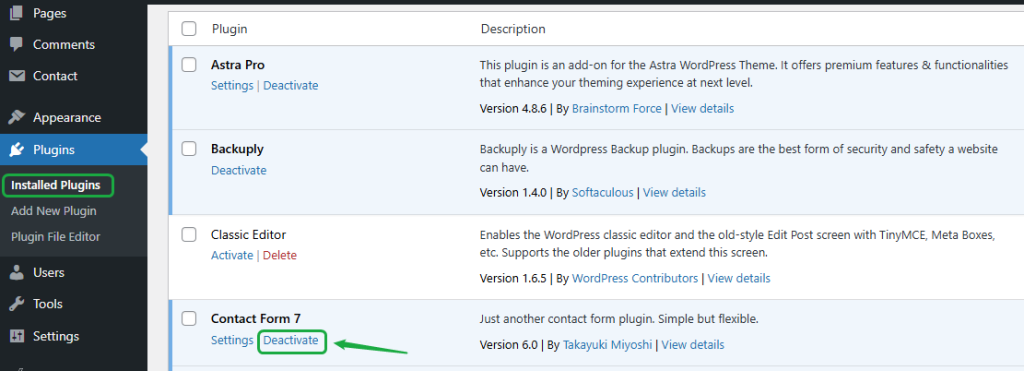Image resolution: width=1024 pixels, height=371 pixels.
Task: Click the Backuply plugin name
Action: [x=237, y=149]
